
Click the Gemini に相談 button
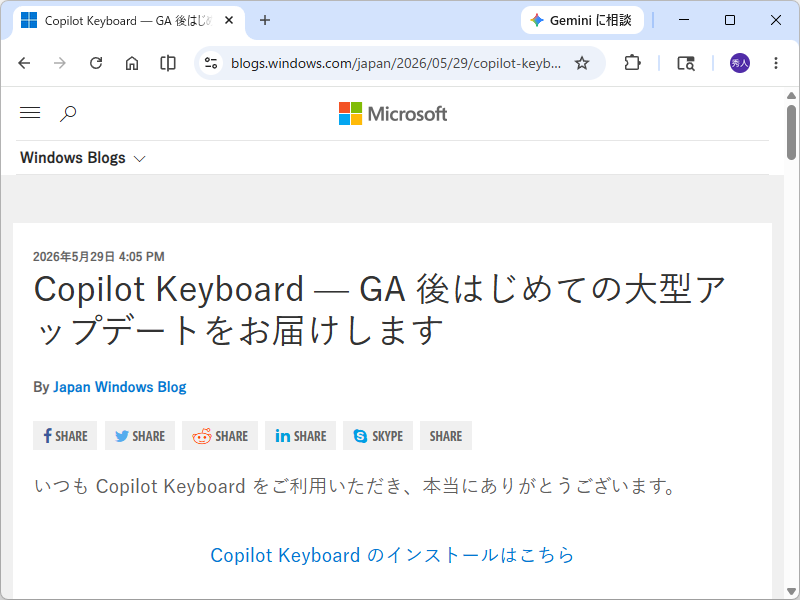pyautogui.click(x=582, y=20)
